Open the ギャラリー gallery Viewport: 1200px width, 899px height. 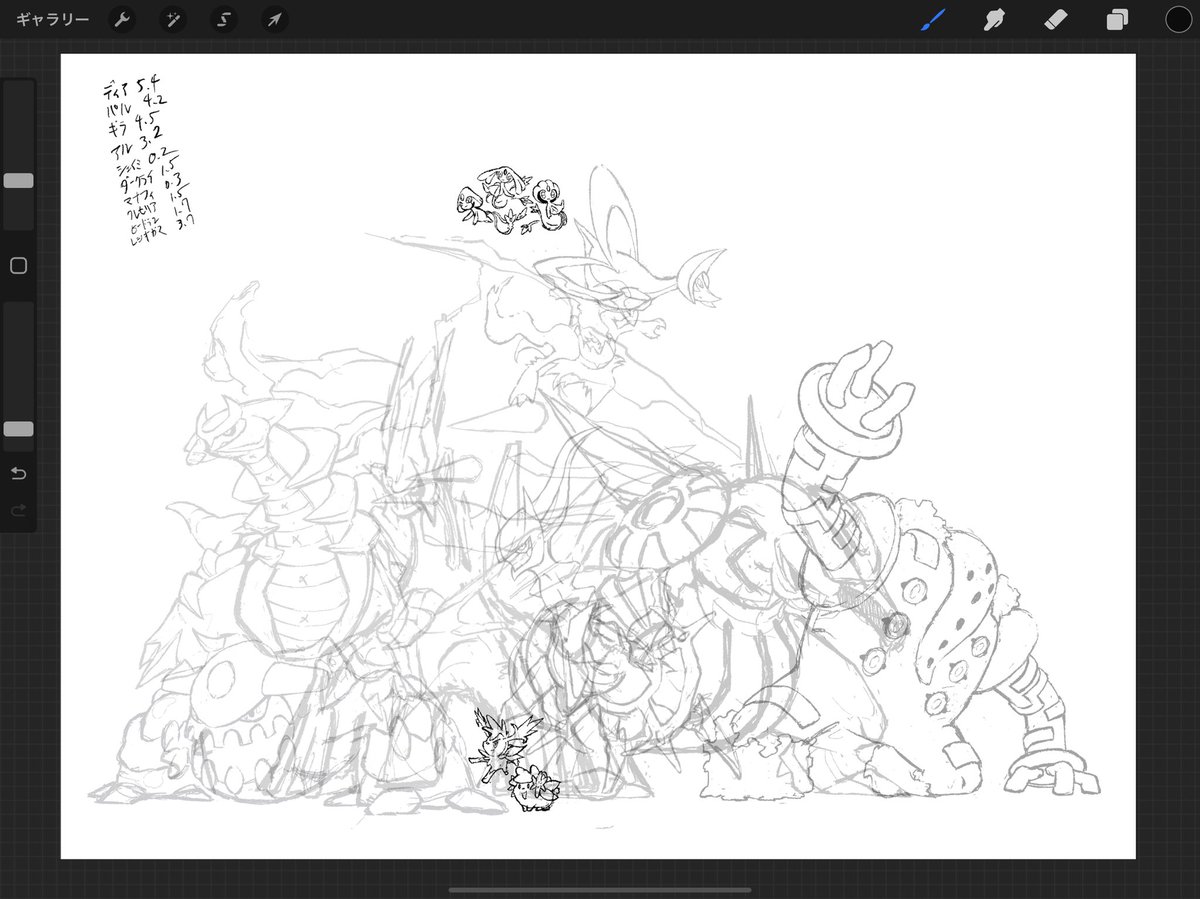pyautogui.click(x=53, y=20)
